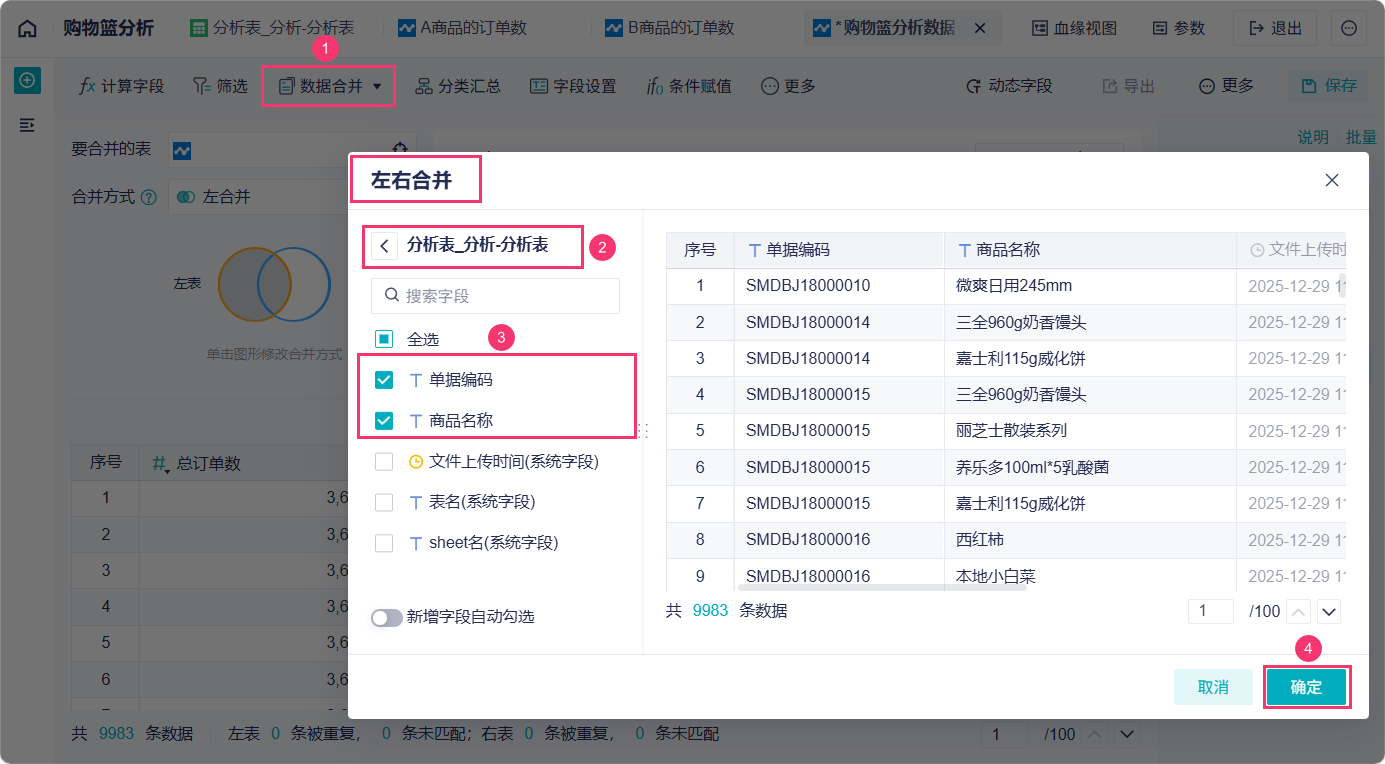
Task: Go to the home icon
Action: 28,29
